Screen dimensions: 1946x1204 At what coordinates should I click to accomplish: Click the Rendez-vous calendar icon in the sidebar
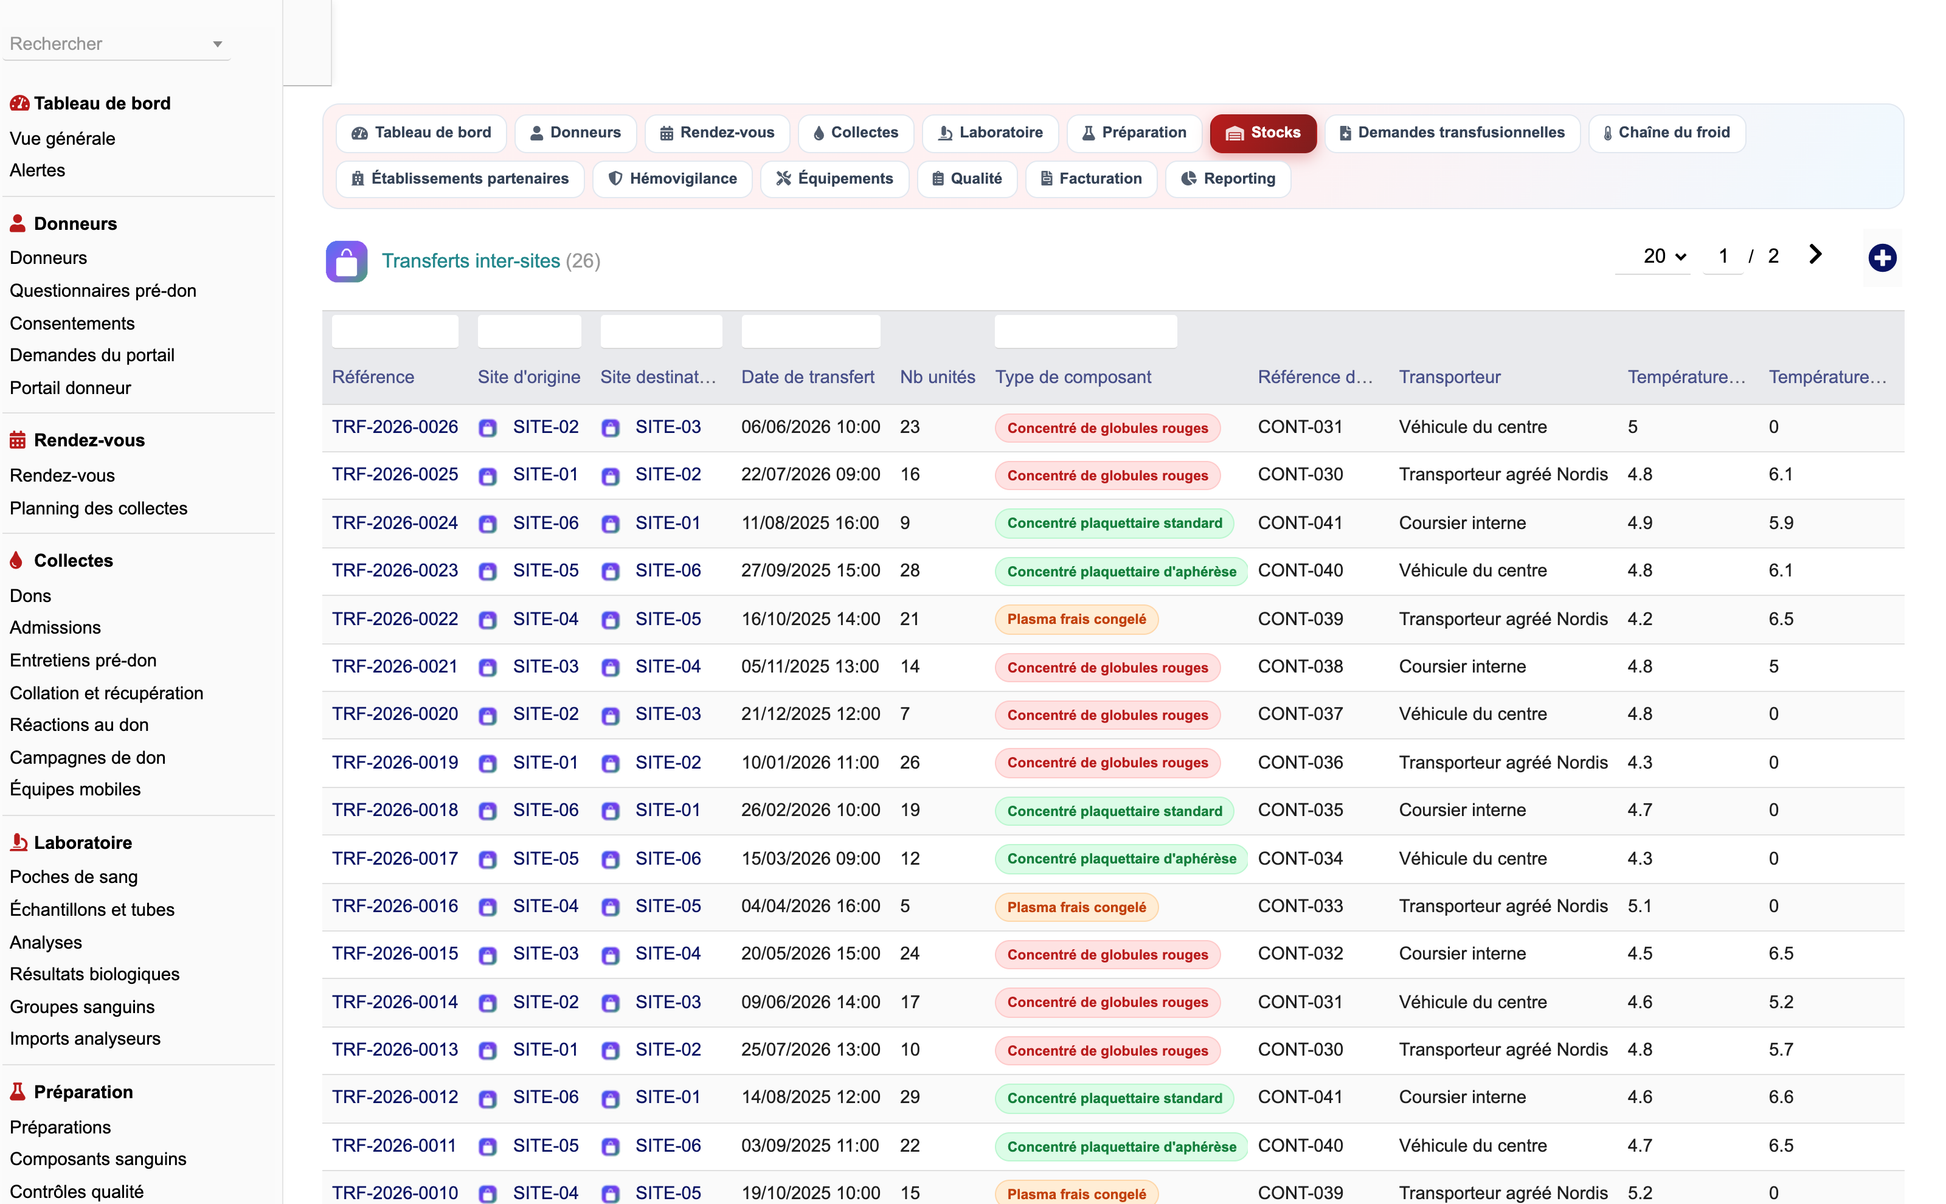coord(18,440)
